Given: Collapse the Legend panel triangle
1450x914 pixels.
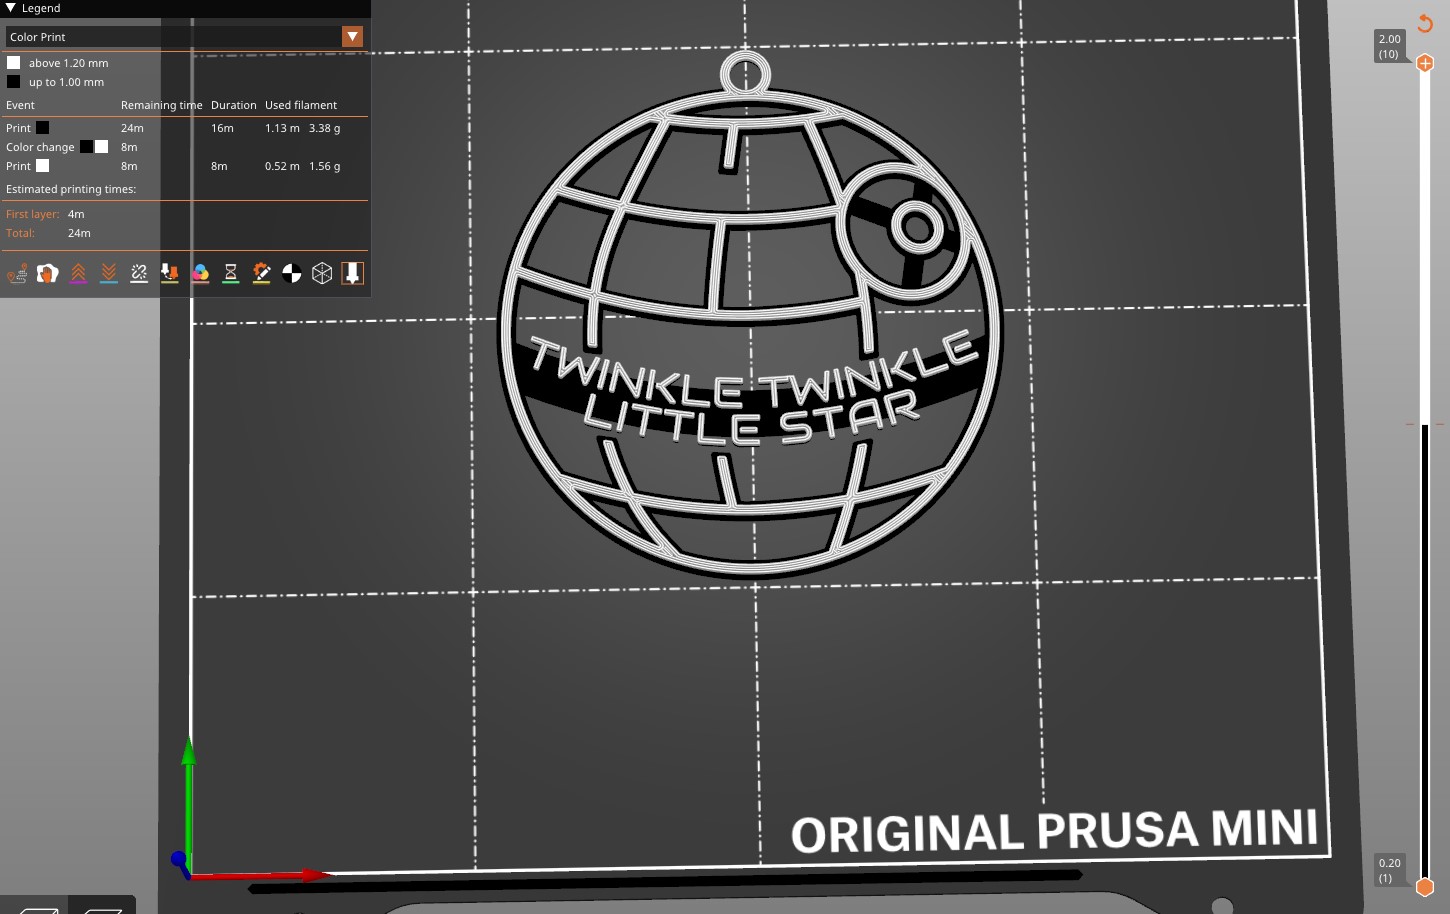Looking at the screenshot, I should (x=11, y=8).
